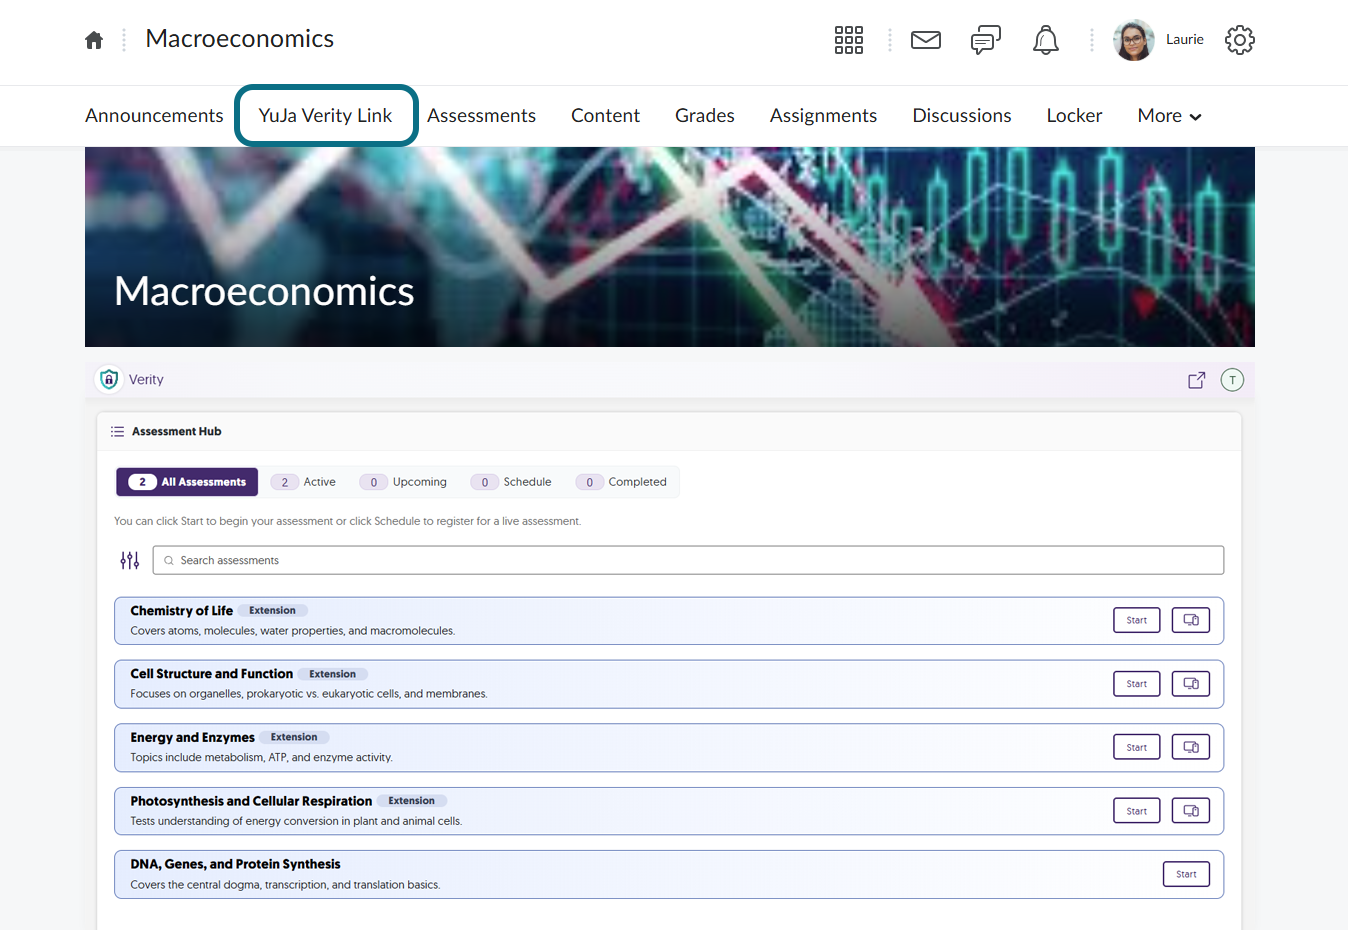Go to Assessments in the navbar
This screenshot has width=1348, height=930.
(x=481, y=116)
